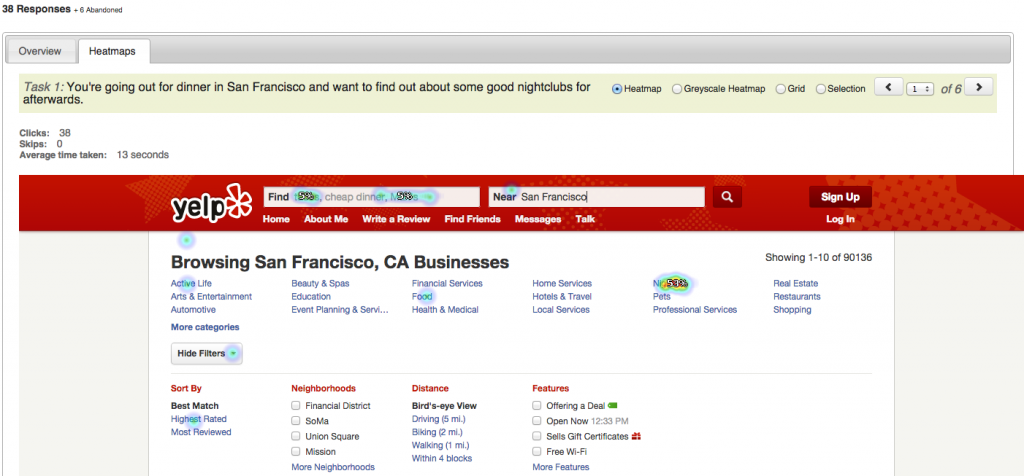Open the Shopping category
This screenshot has height=476, width=1024.
coord(792,309)
